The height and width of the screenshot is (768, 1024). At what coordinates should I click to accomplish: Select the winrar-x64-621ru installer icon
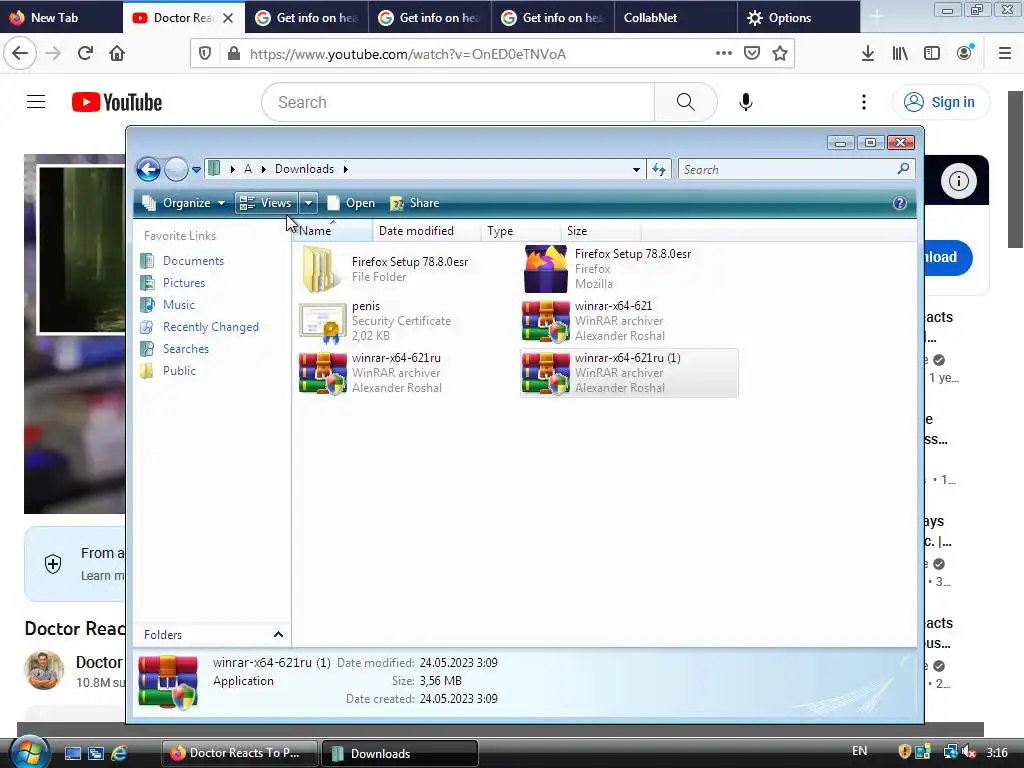tap(323, 373)
